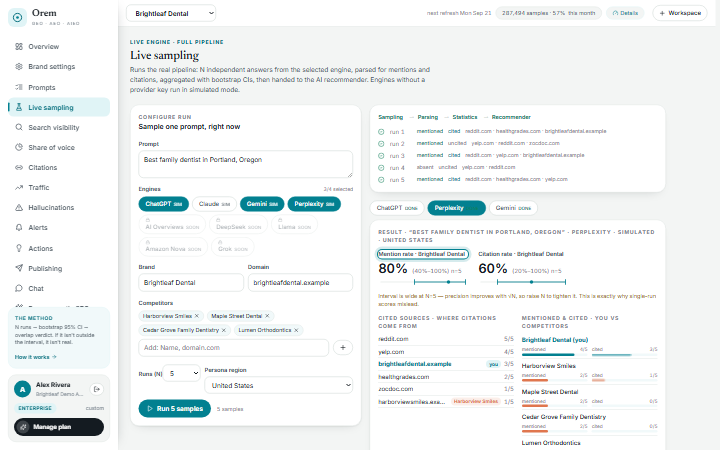Click the Details button in header

tap(625, 13)
